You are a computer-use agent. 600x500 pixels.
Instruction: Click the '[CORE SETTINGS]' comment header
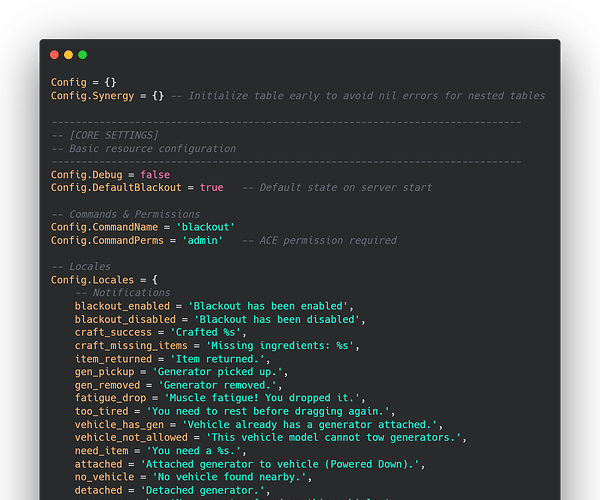pyautogui.click(x=106, y=135)
